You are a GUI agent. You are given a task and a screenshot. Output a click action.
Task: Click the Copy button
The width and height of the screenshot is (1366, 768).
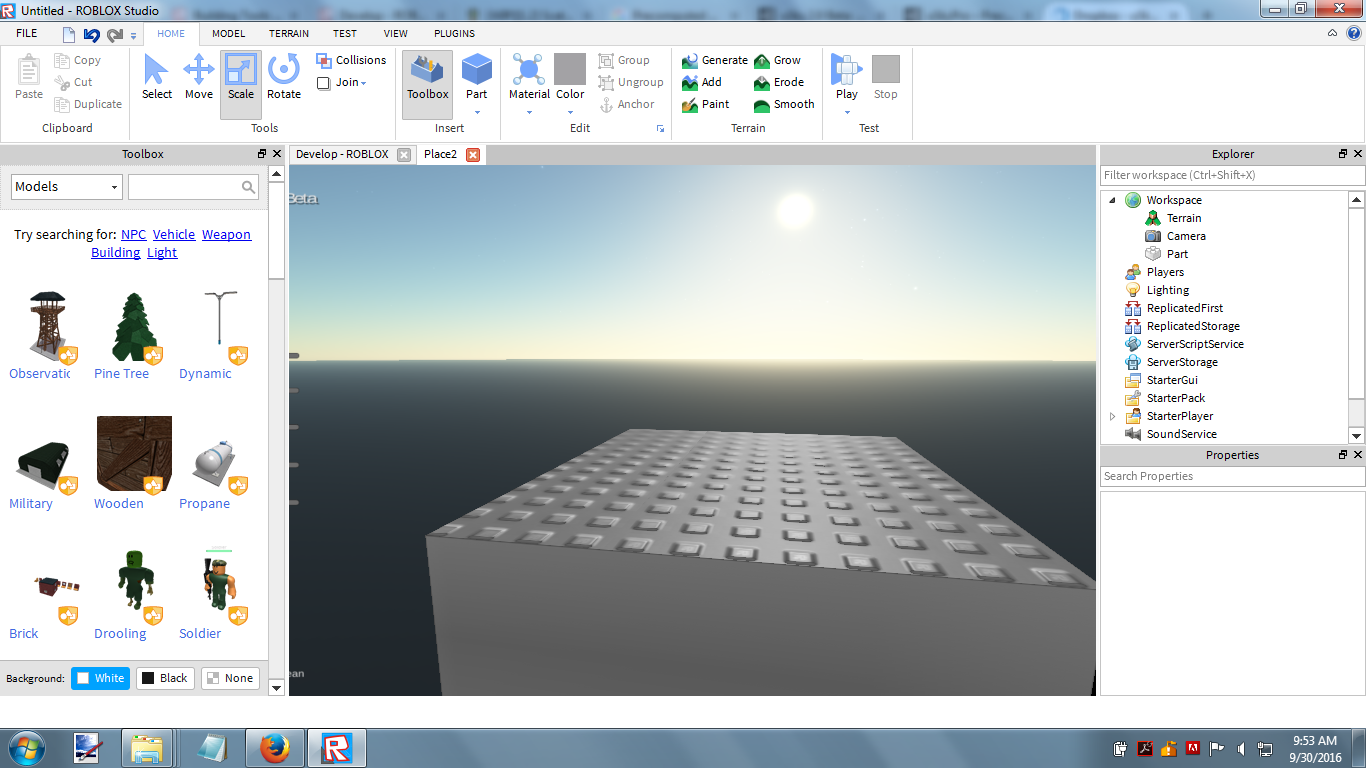point(77,60)
